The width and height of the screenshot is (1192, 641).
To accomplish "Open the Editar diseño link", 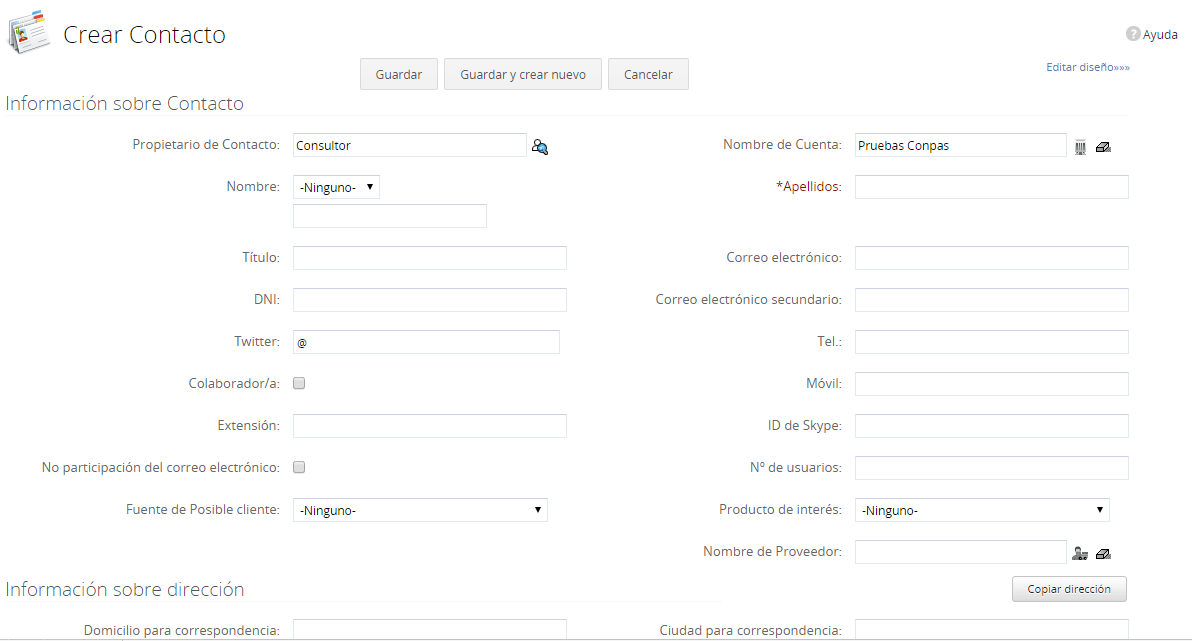I will point(1087,68).
